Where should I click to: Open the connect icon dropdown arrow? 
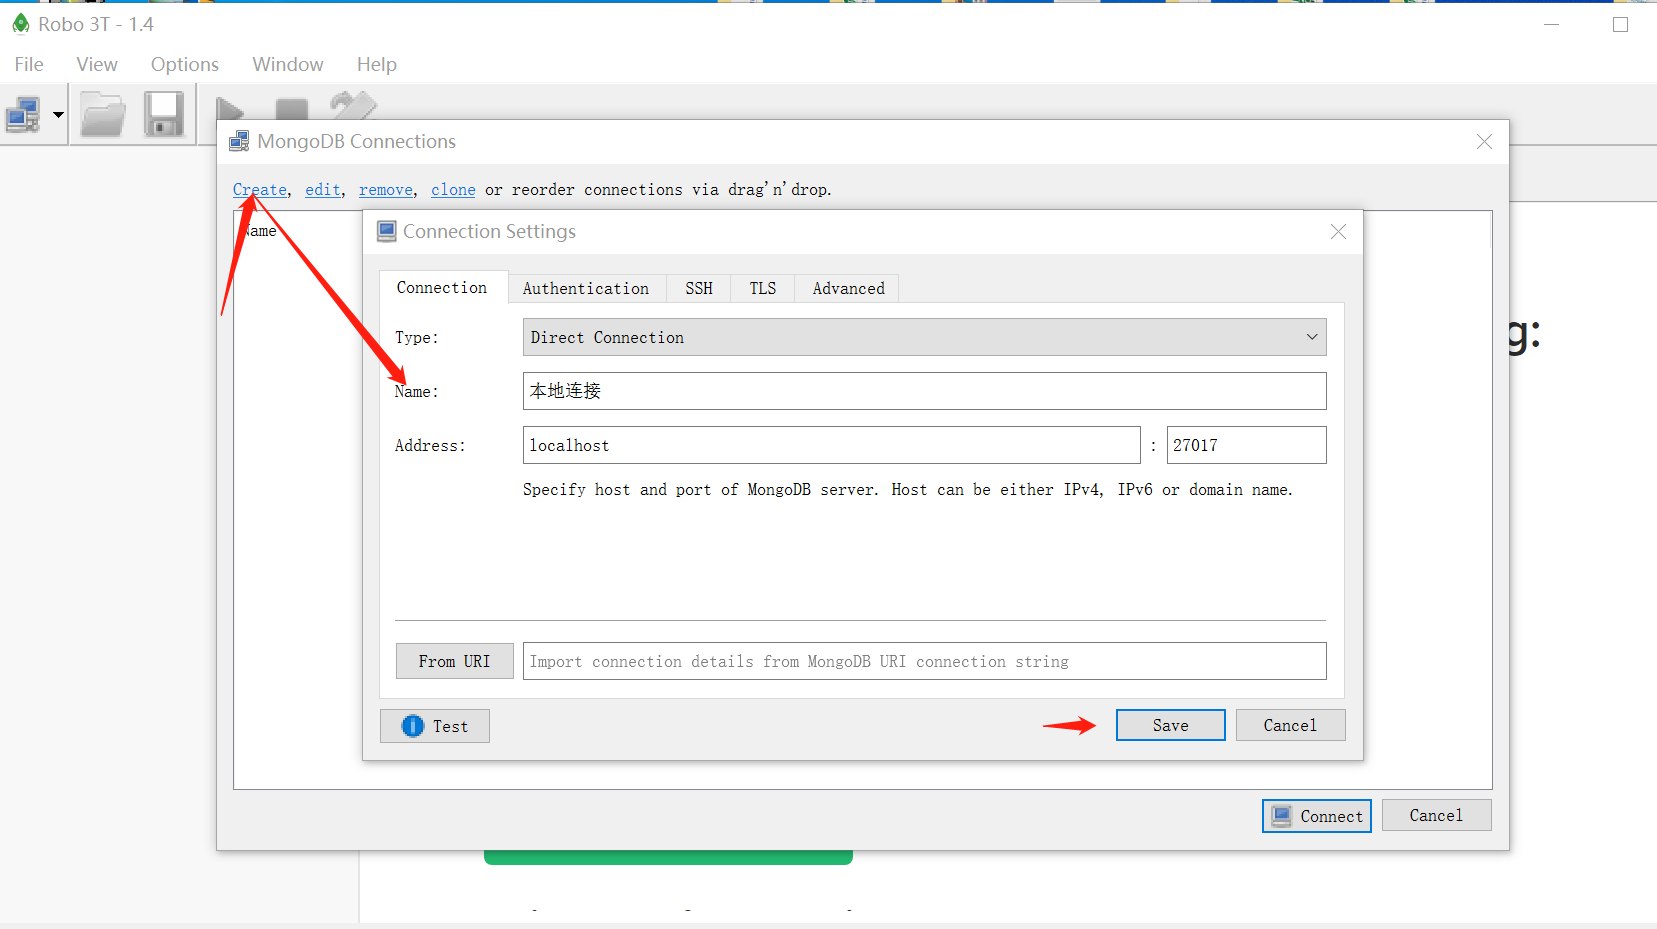coord(58,115)
